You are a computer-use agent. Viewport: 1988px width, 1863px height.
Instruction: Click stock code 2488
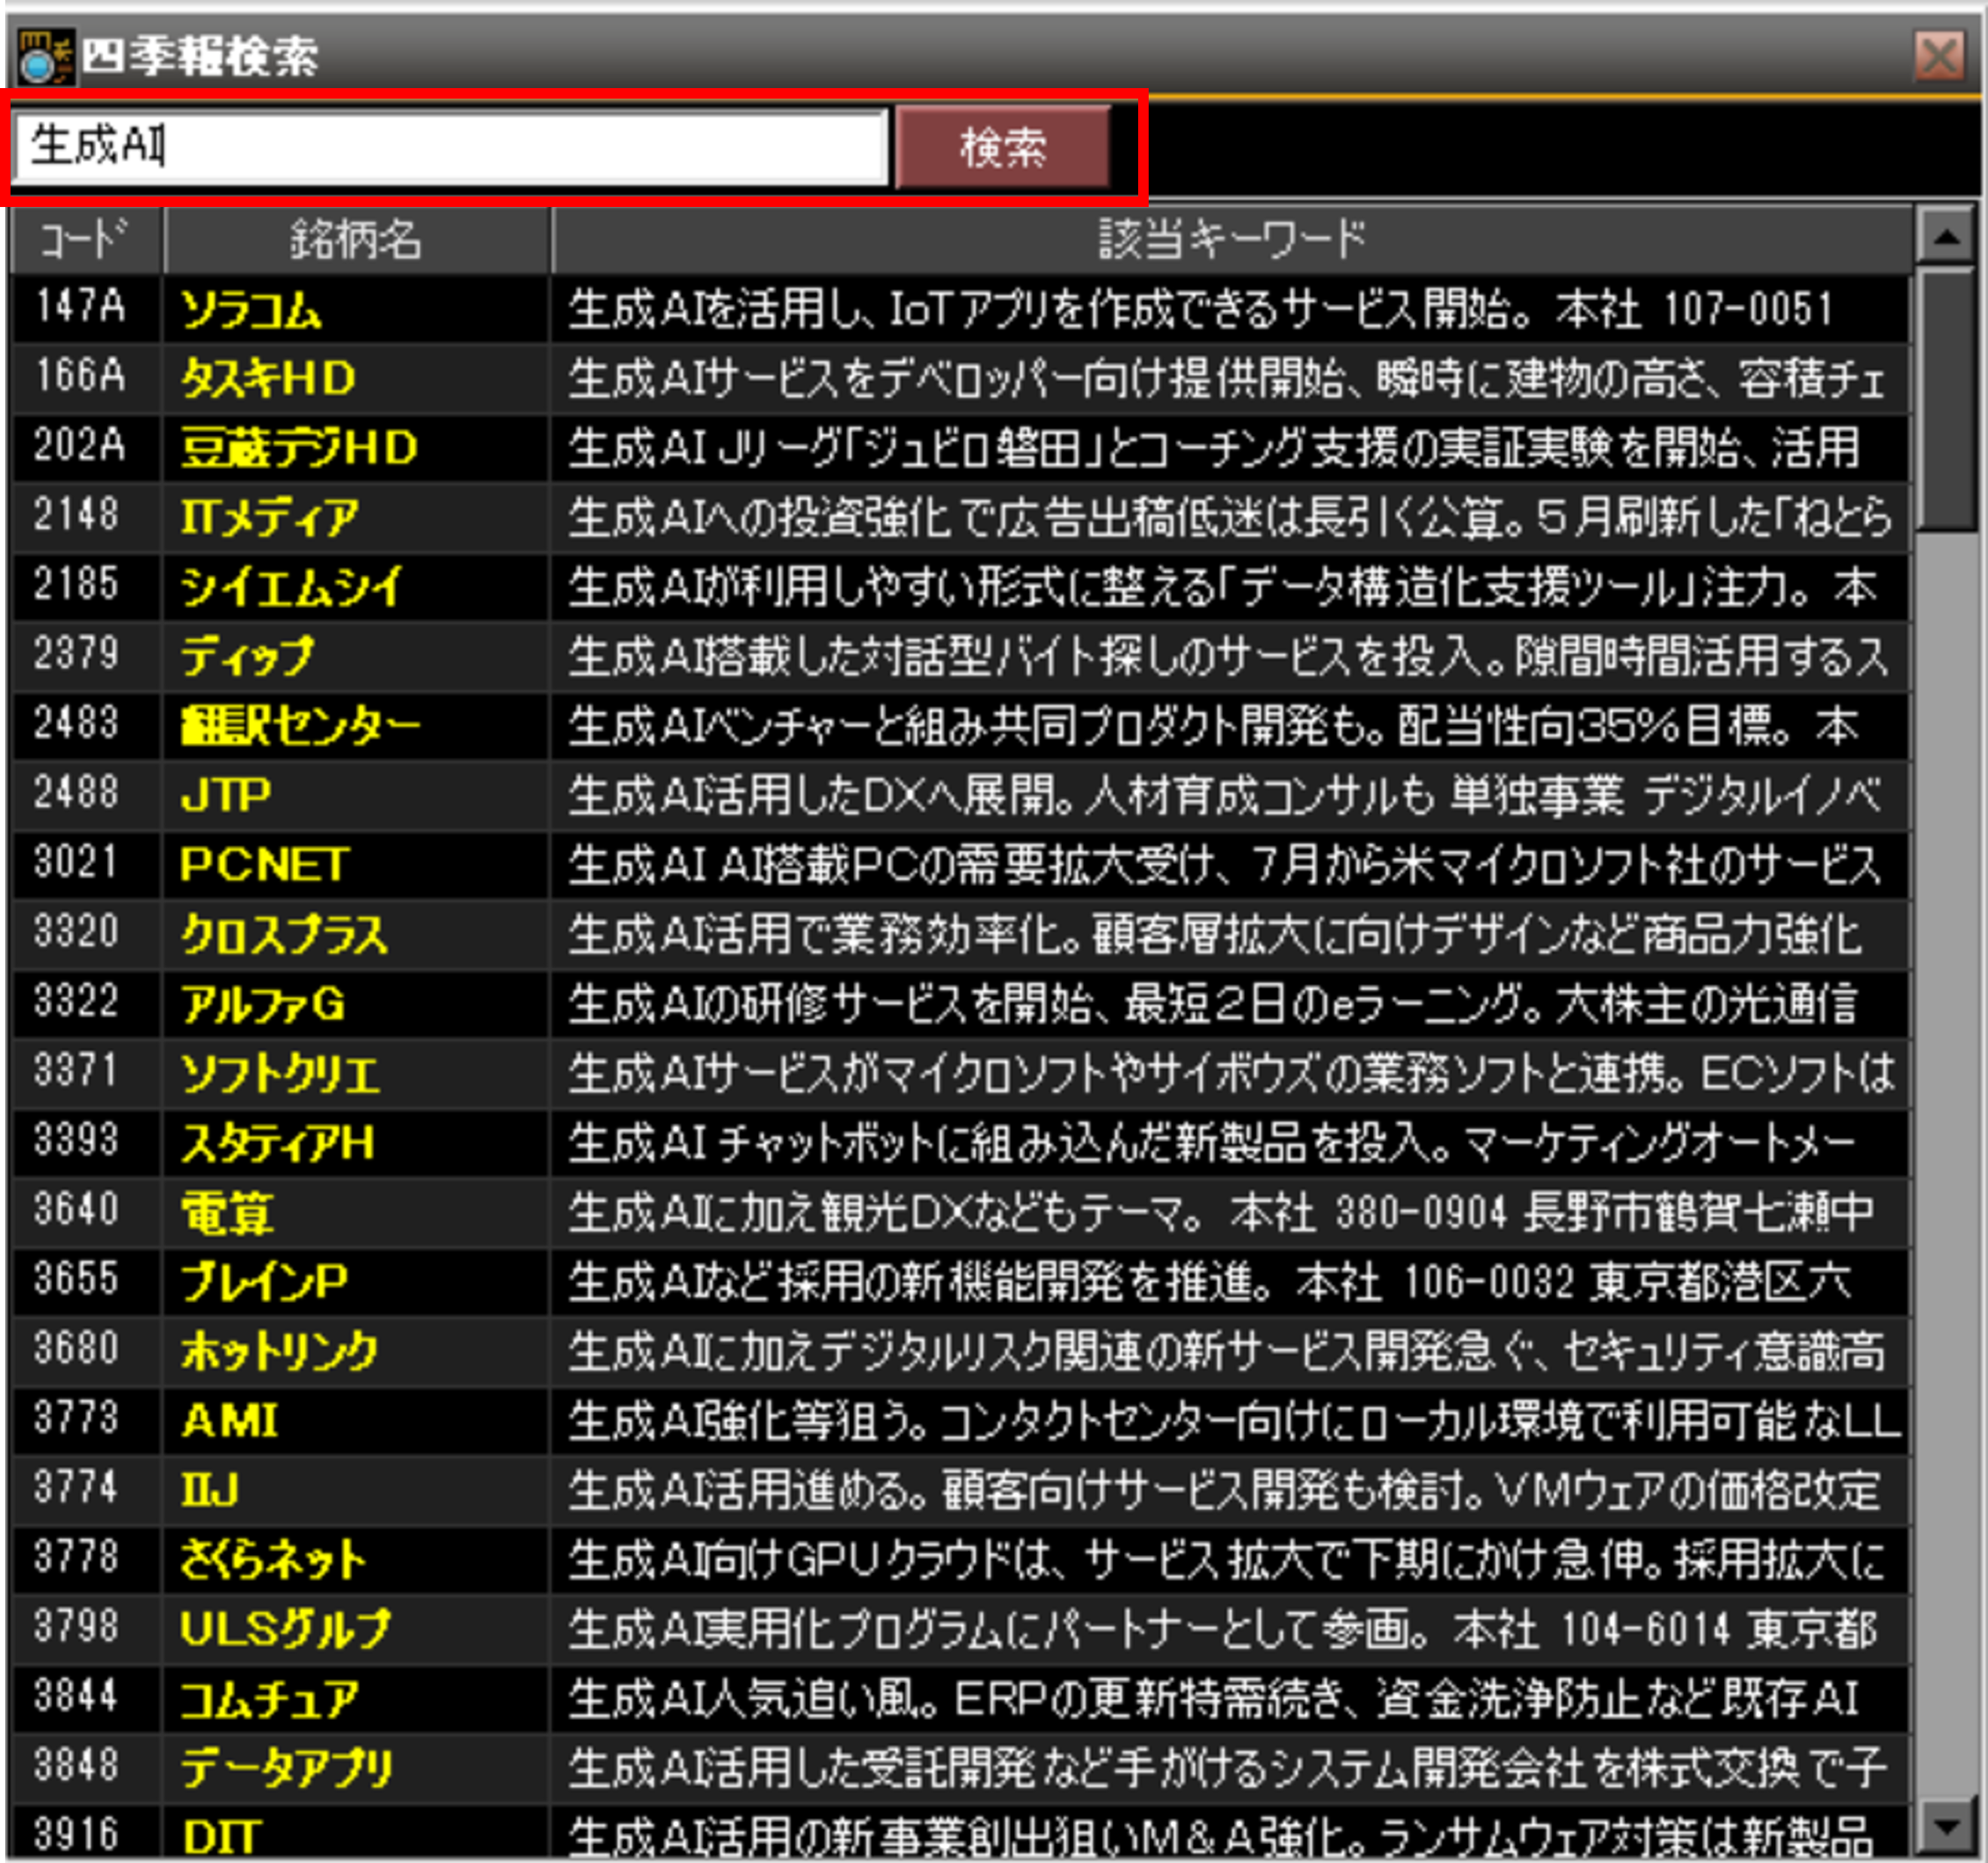[x=76, y=793]
